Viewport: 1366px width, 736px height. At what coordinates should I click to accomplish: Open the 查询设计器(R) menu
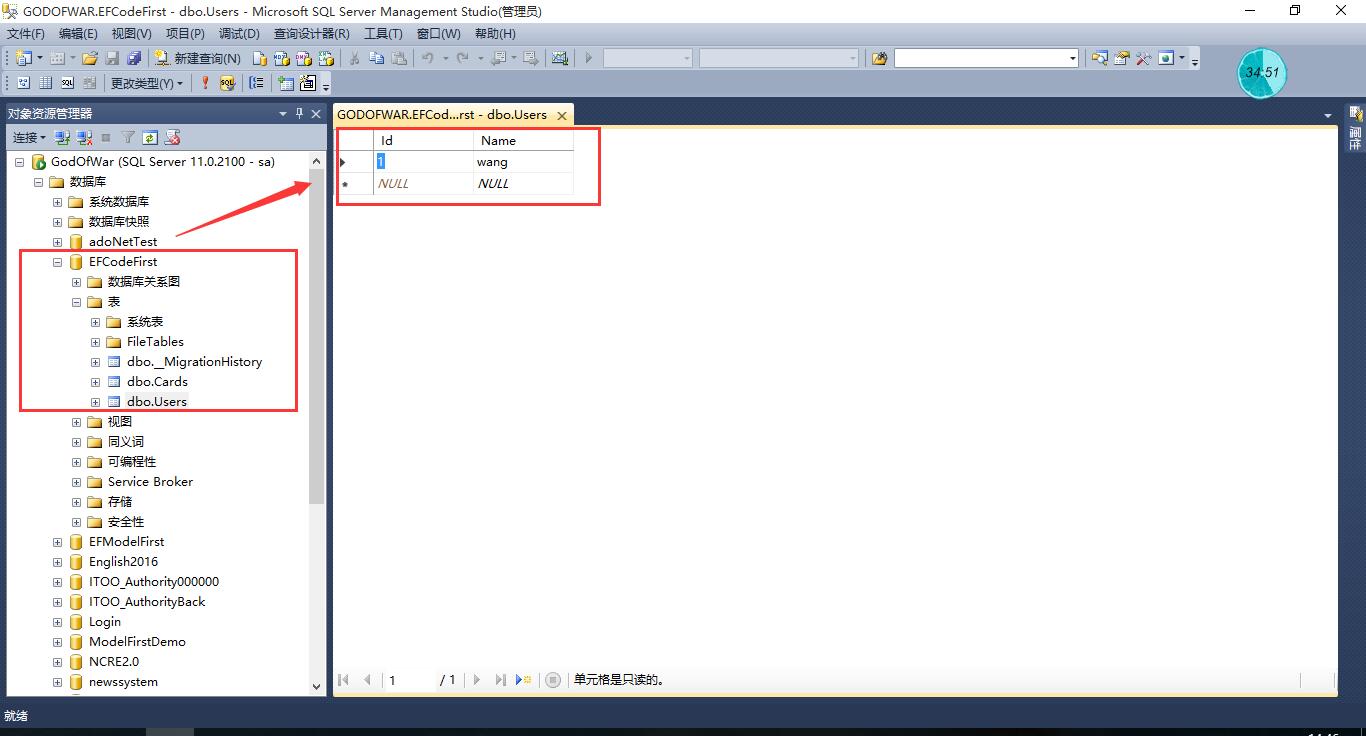[312, 33]
